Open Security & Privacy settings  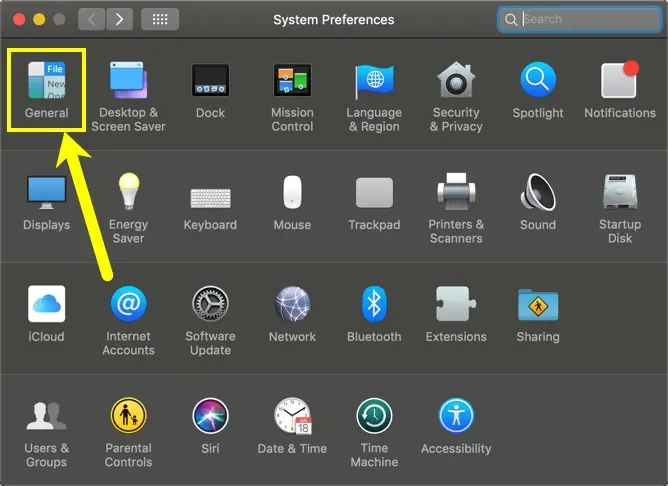point(456,97)
